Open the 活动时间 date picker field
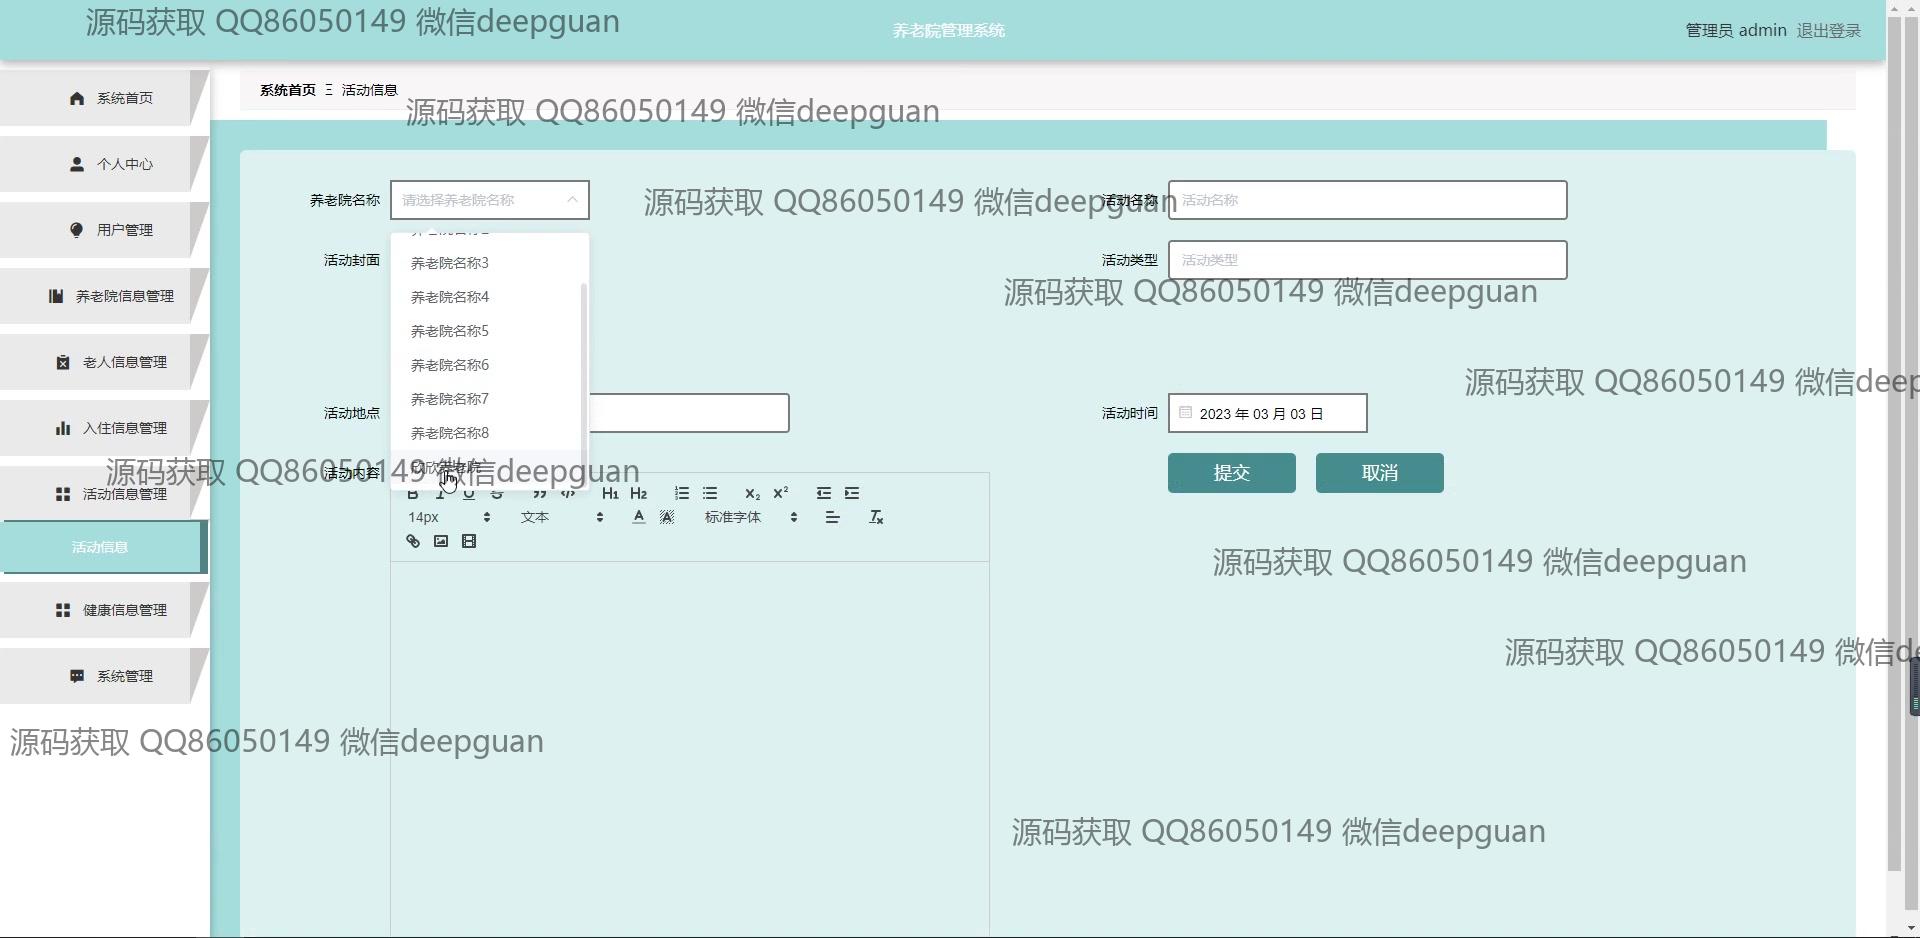This screenshot has width=1920, height=938. (x=1267, y=414)
